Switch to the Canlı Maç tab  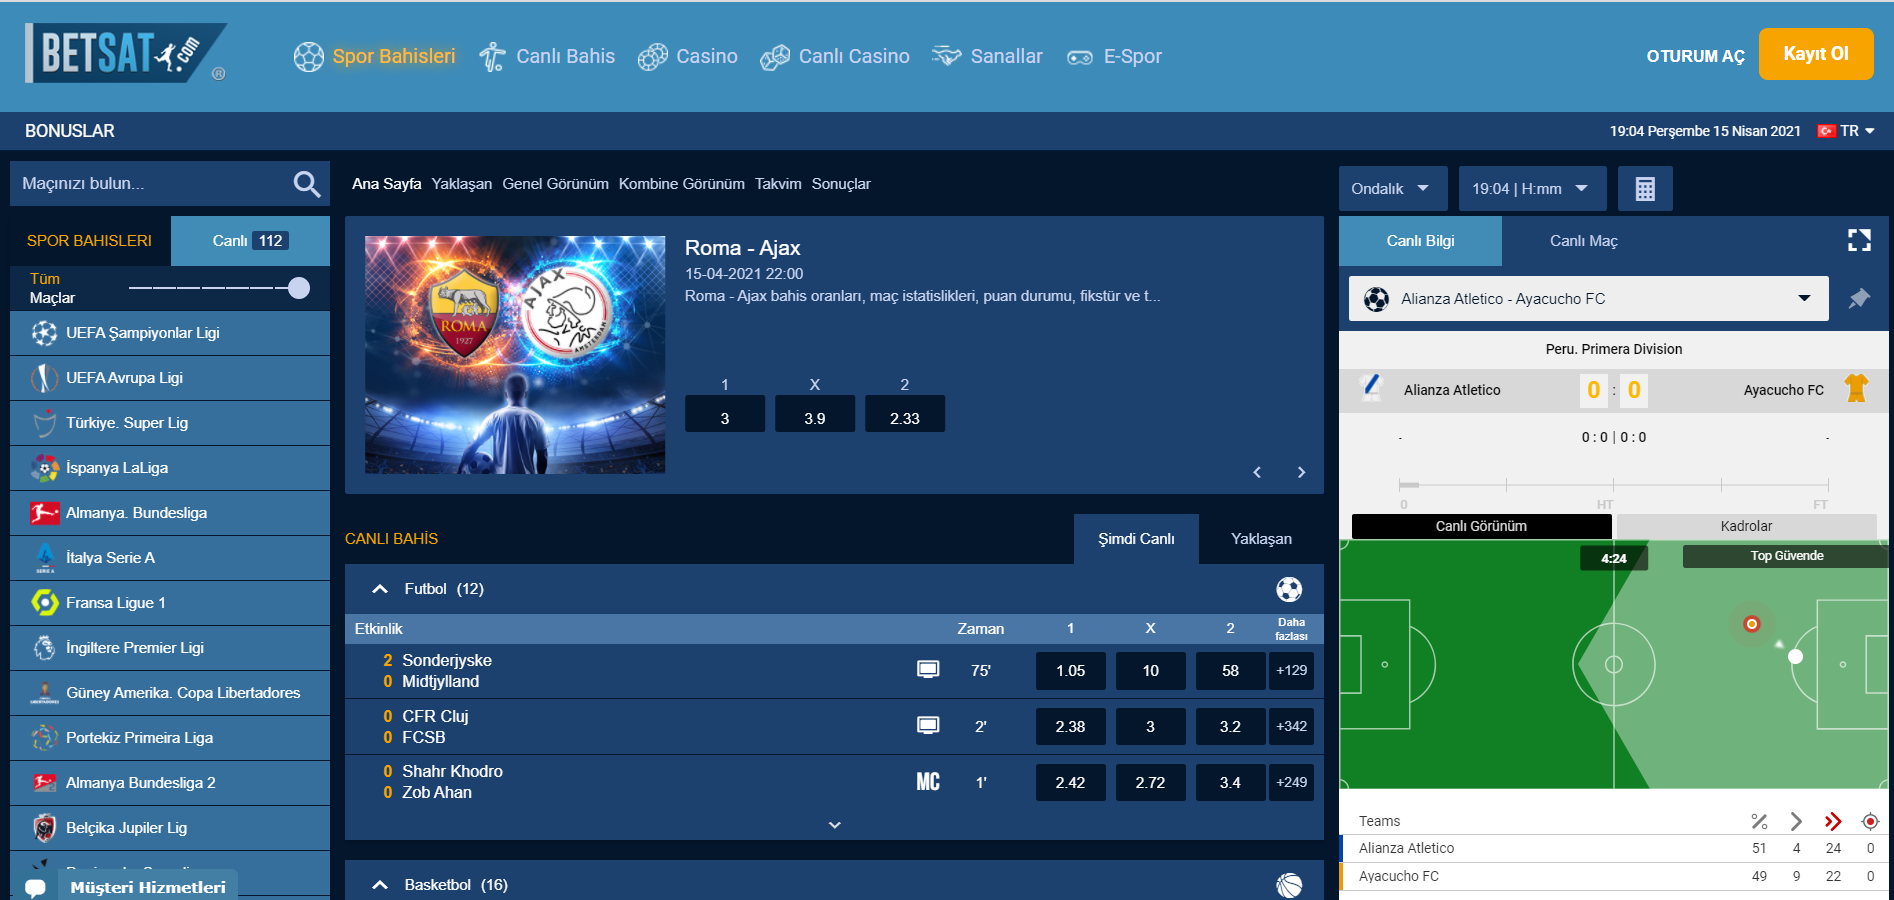coord(1583,241)
